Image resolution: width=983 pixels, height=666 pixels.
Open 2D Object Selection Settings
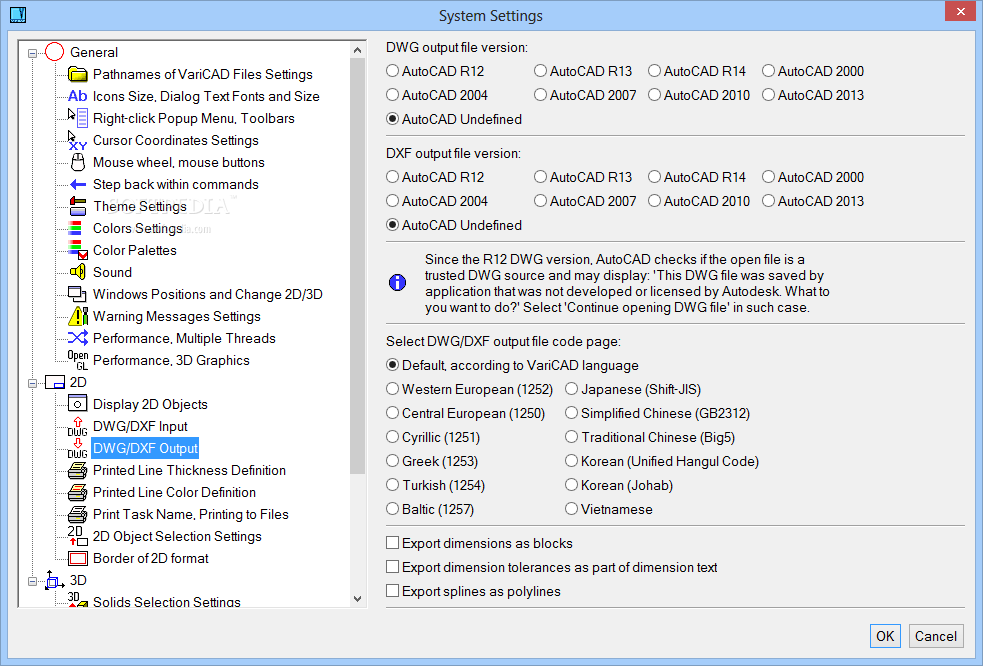[x=177, y=536]
